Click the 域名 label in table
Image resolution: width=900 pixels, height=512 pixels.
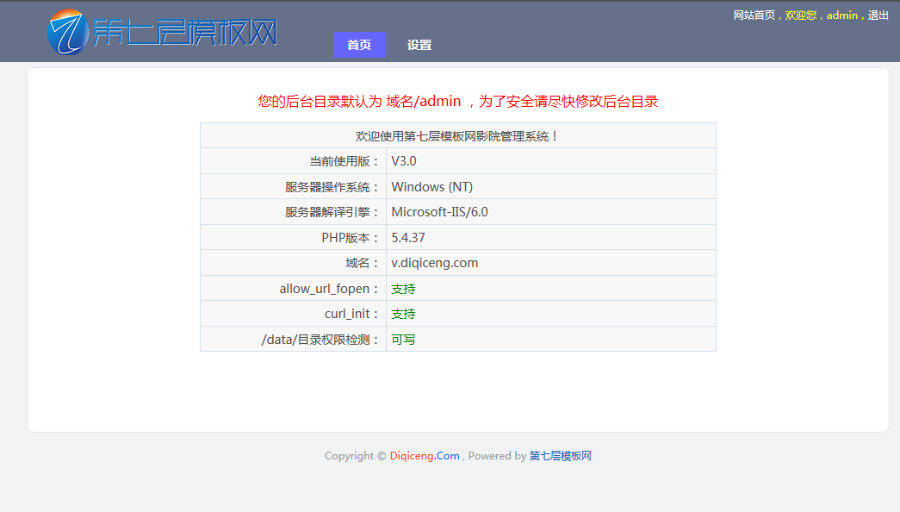point(362,263)
